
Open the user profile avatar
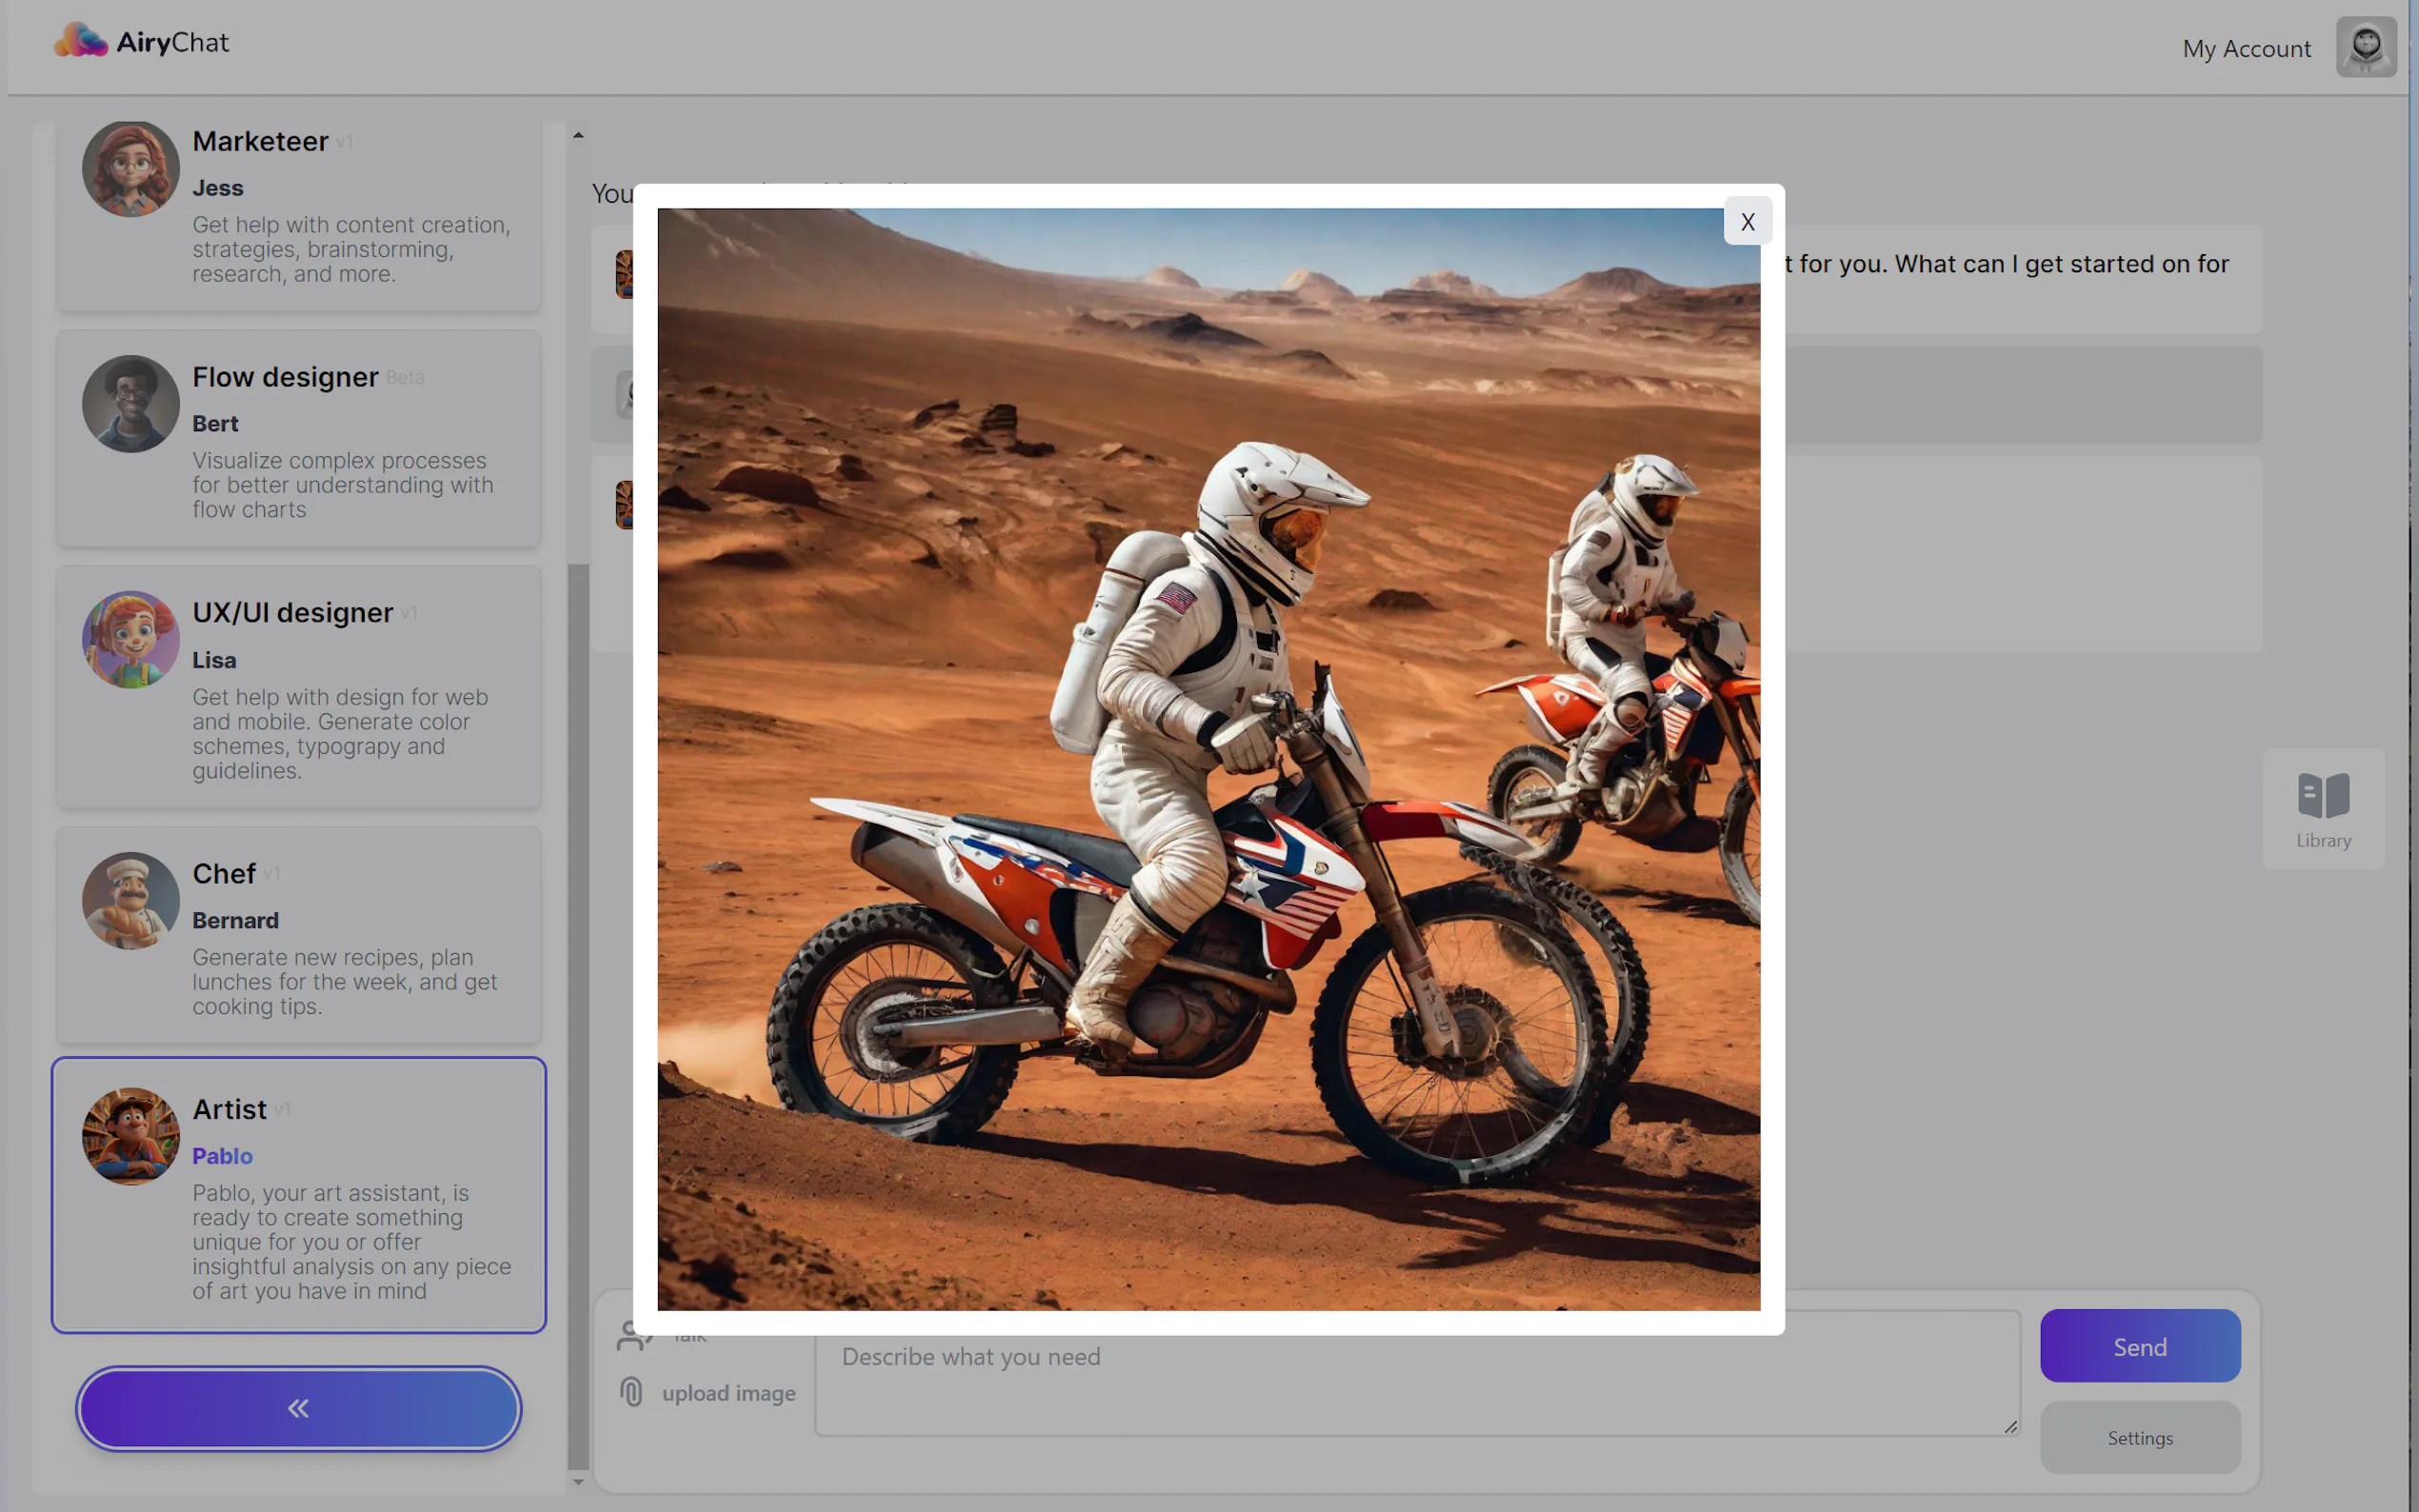point(2365,47)
